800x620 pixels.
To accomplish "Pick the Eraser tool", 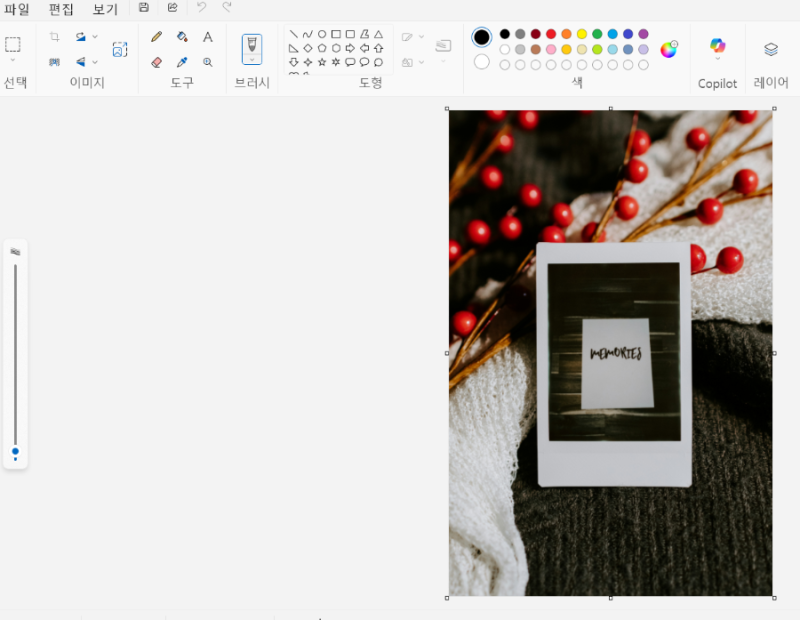I will click(x=157, y=62).
